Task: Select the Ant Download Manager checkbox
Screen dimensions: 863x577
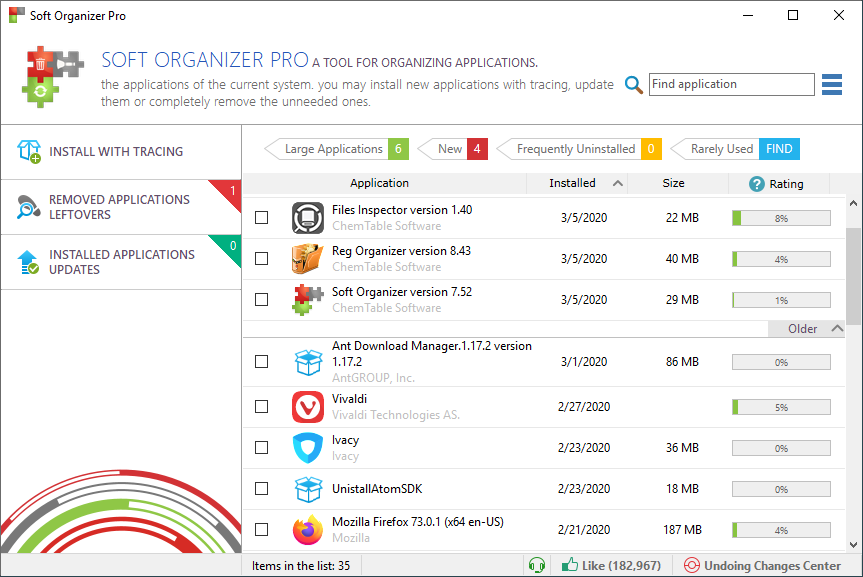Action: 261,362
